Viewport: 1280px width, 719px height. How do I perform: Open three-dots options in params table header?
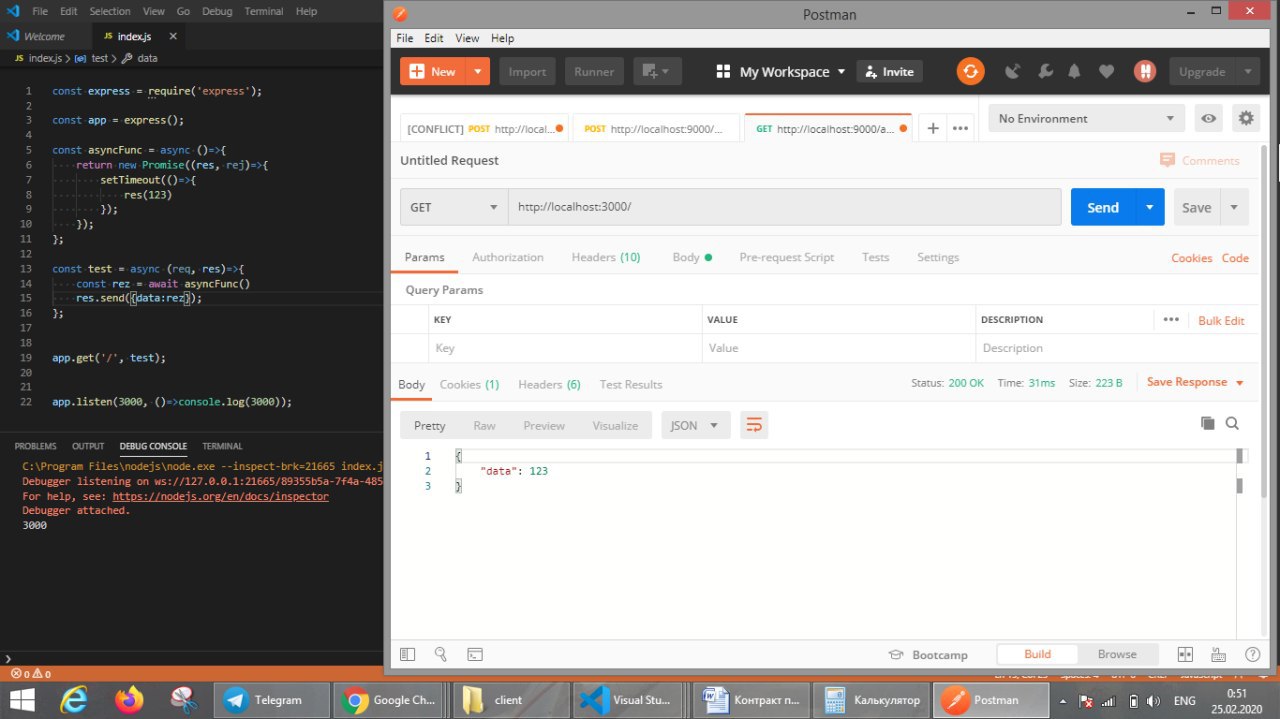(1171, 320)
